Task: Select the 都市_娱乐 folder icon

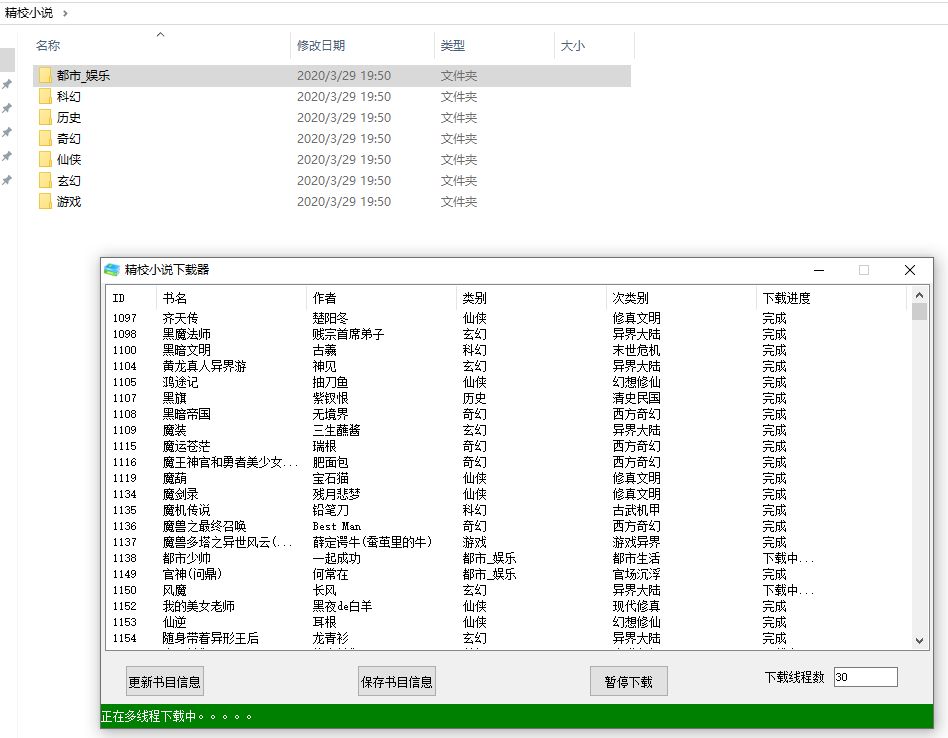Action: pyautogui.click(x=44, y=76)
